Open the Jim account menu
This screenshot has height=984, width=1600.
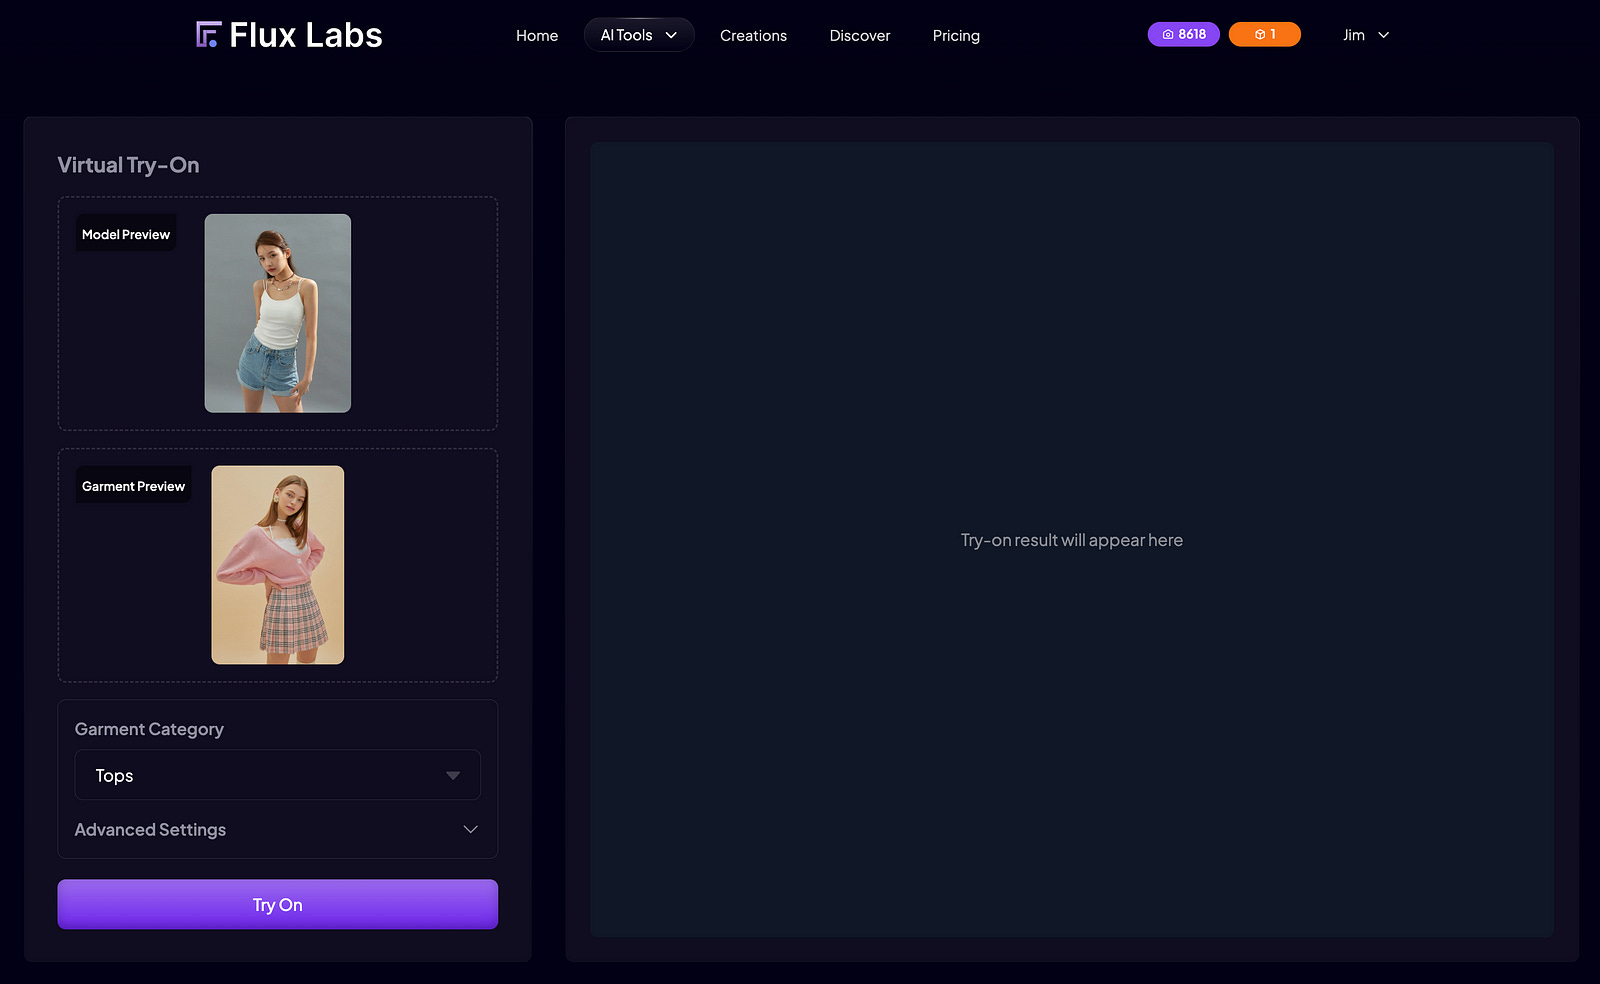1366,35
